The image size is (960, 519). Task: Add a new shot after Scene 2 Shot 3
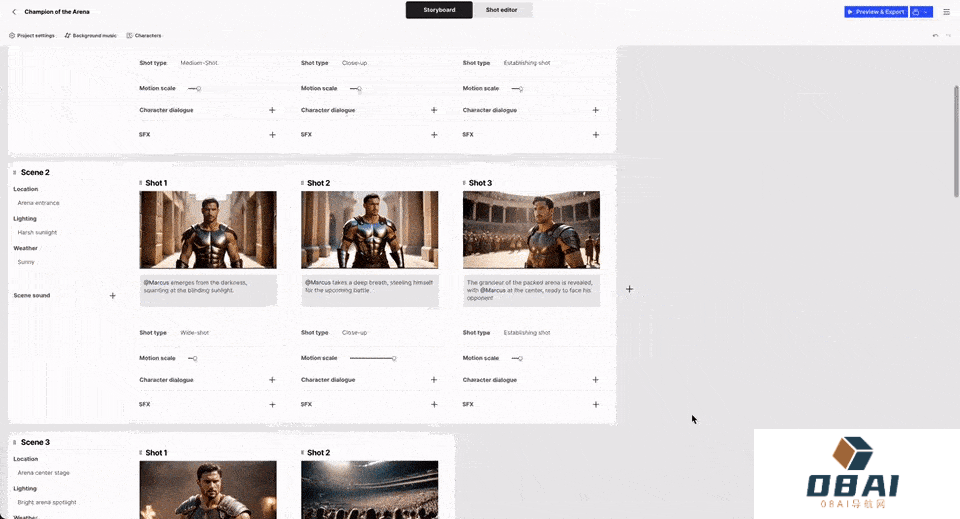[629, 289]
